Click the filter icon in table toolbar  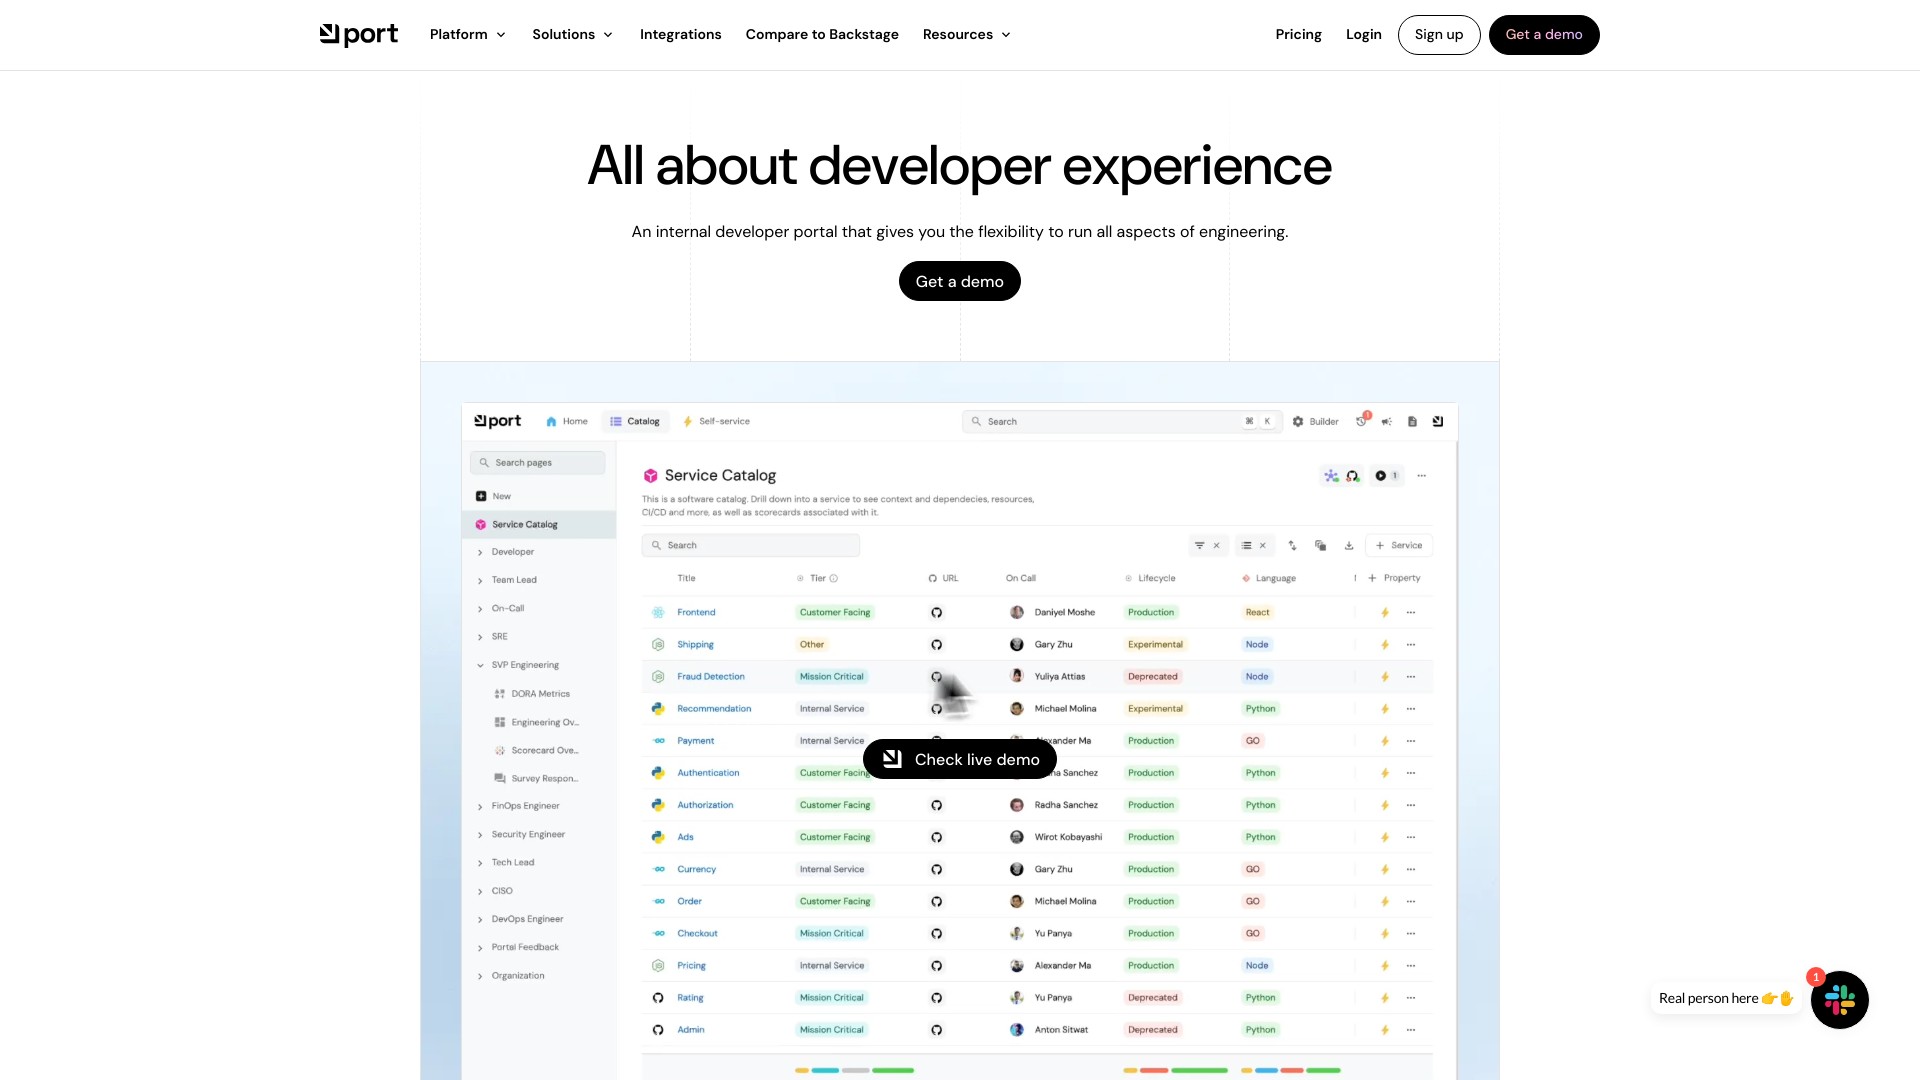[1199, 546]
